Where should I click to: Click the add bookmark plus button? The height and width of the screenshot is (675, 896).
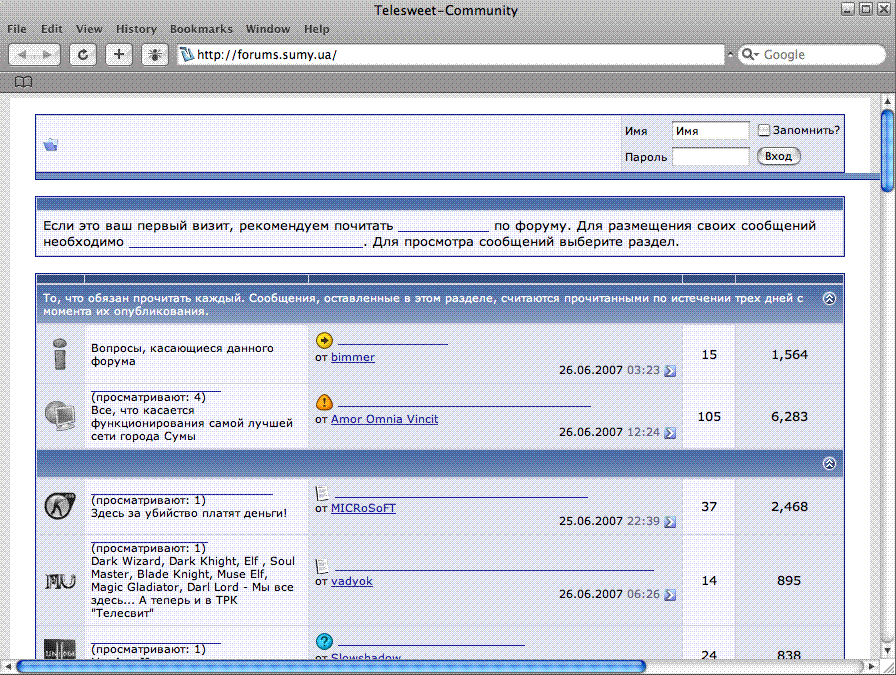(x=119, y=55)
